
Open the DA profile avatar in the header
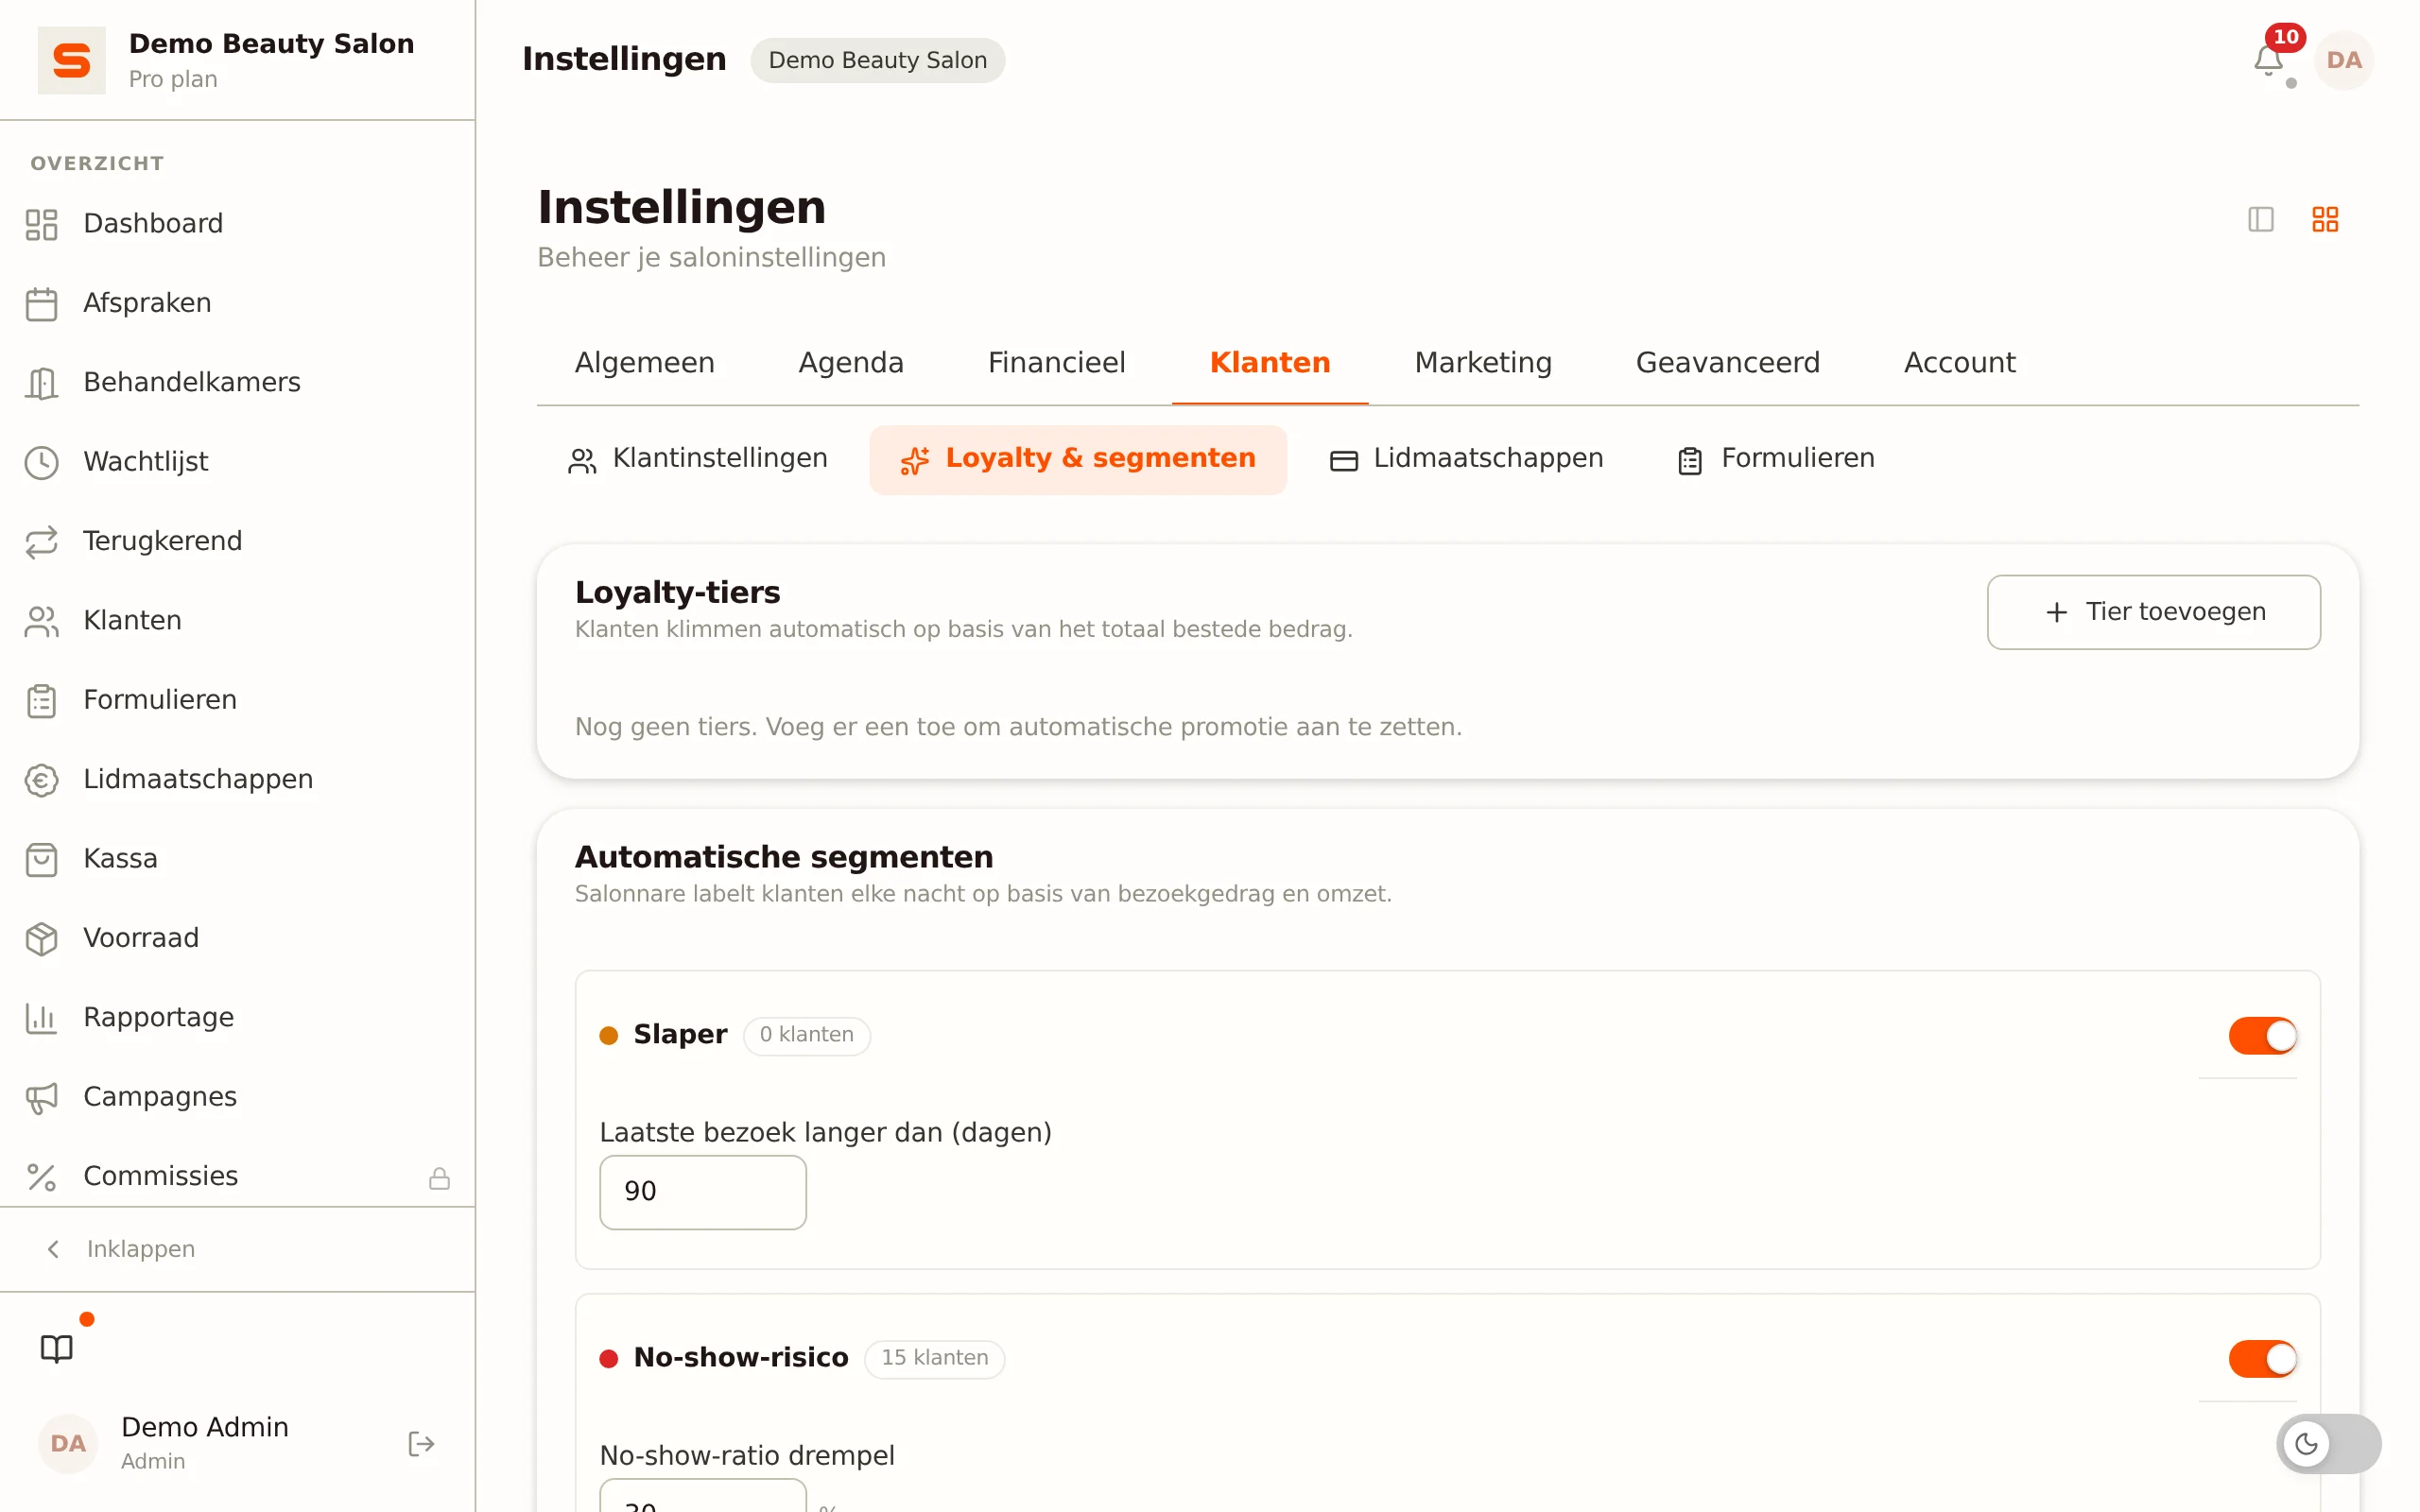[x=2344, y=60]
